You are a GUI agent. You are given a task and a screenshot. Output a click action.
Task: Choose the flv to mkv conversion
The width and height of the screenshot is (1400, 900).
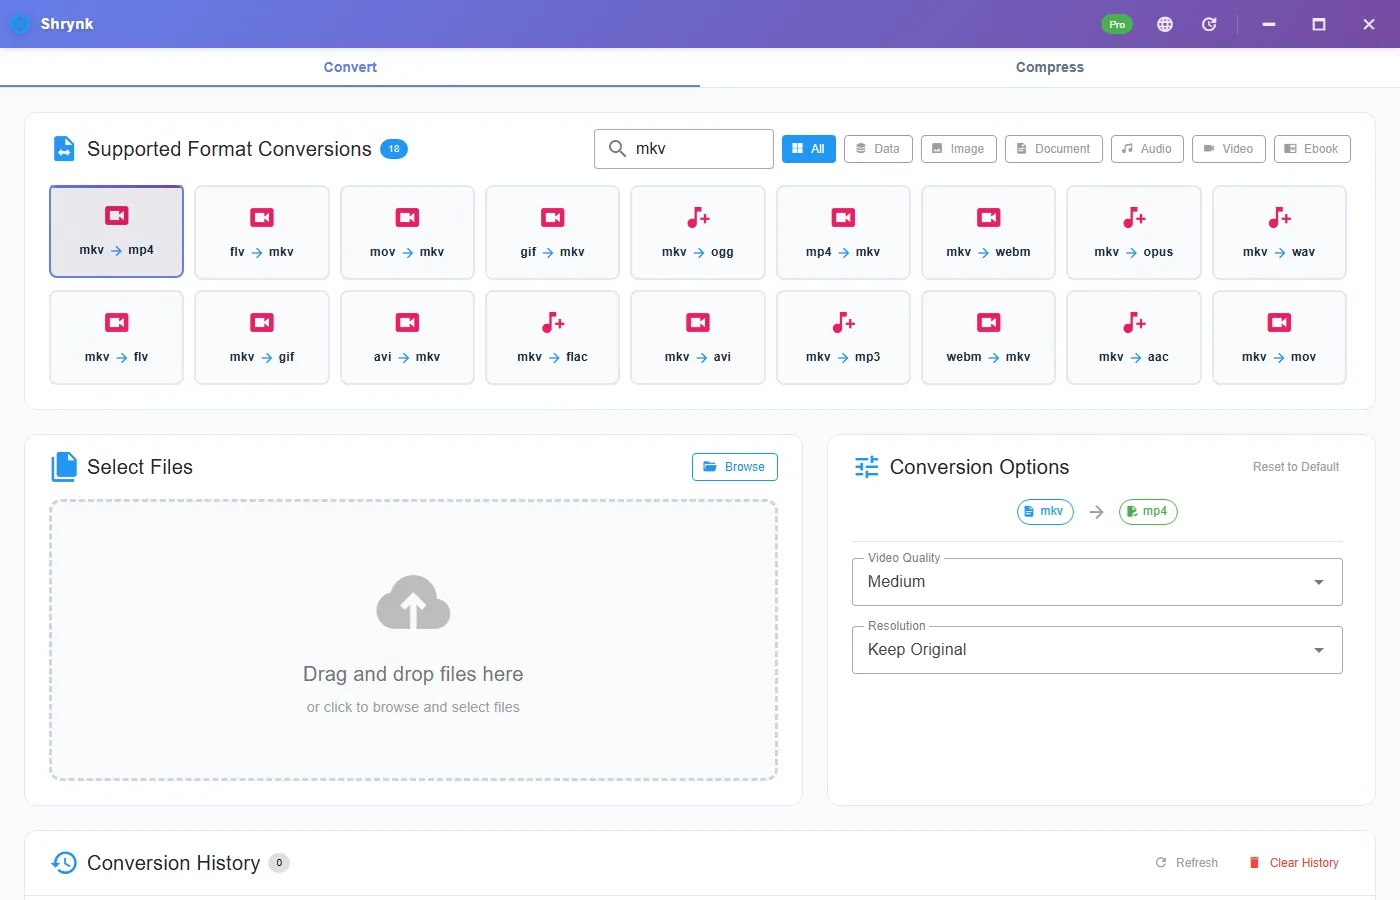click(x=262, y=232)
